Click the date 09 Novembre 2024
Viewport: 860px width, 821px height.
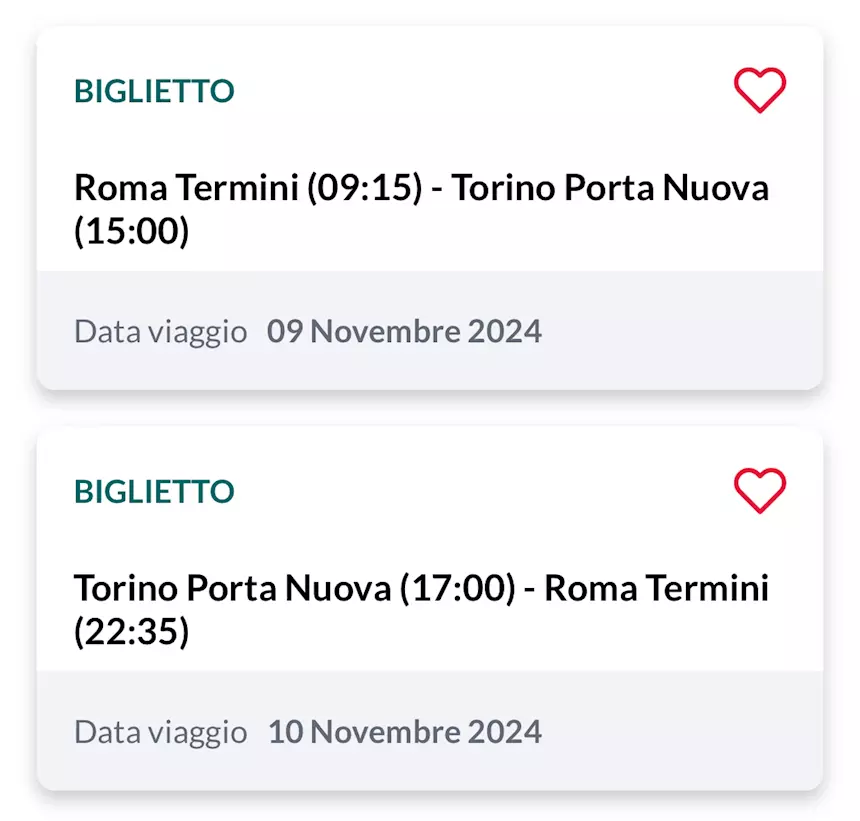(x=405, y=331)
